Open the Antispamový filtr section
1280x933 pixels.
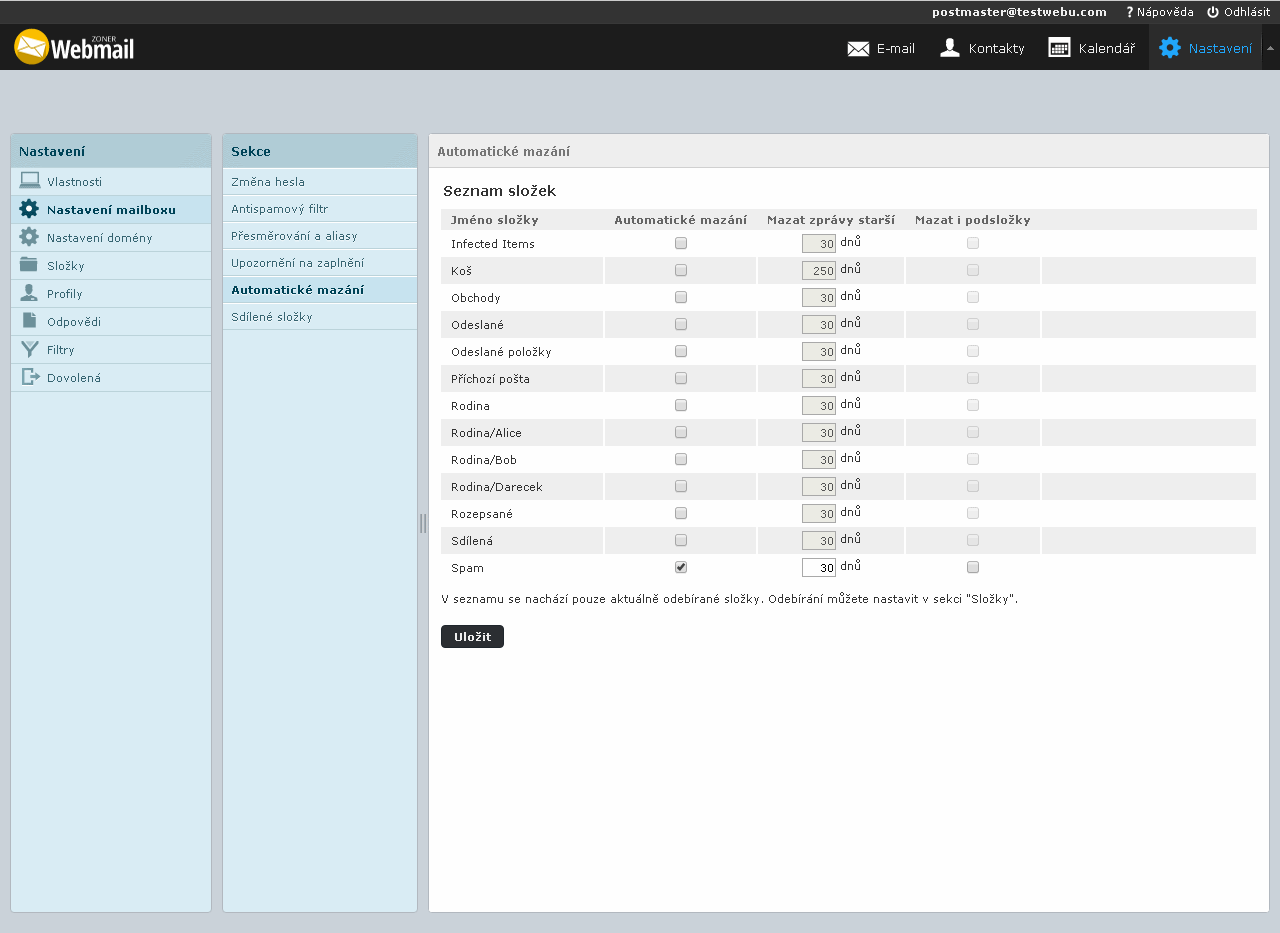pyautogui.click(x=280, y=209)
